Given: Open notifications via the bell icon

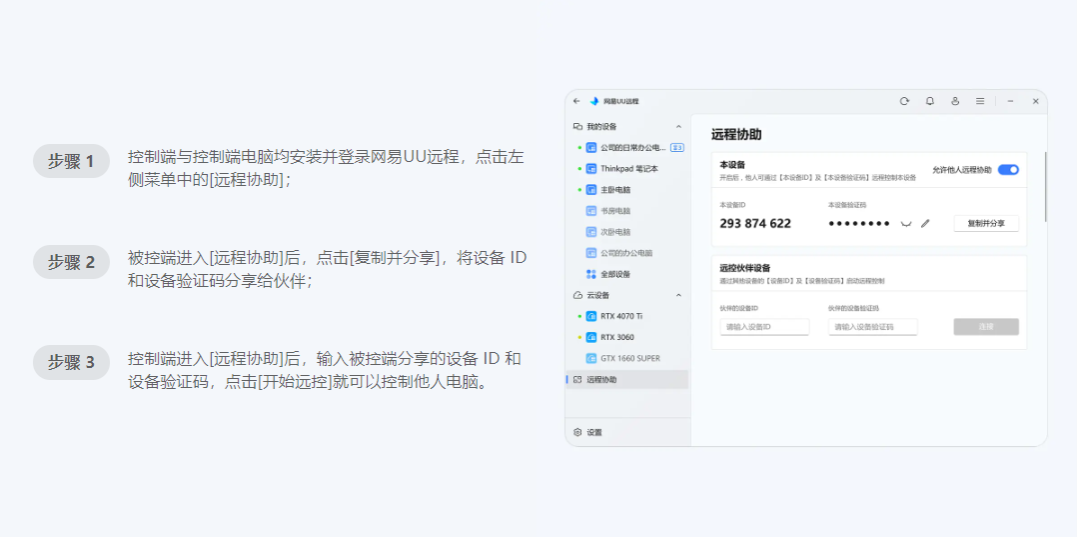Looking at the screenshot, I should pos(930,101).
